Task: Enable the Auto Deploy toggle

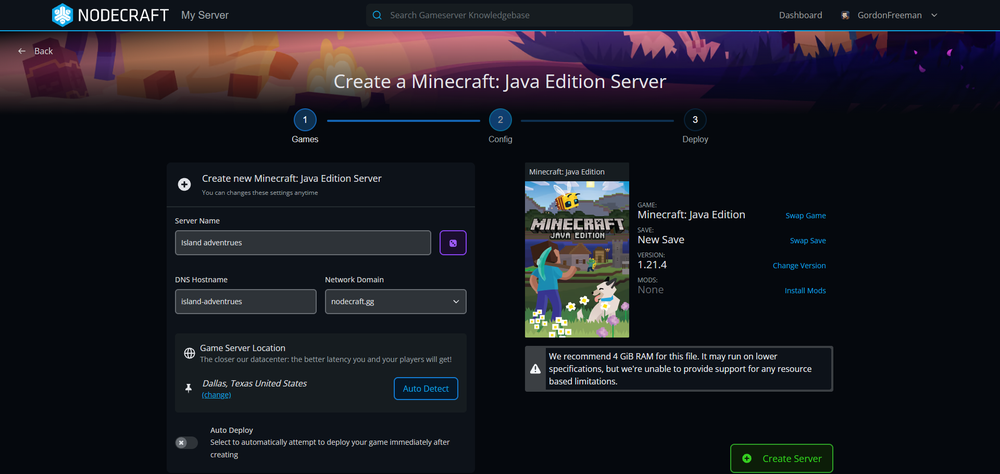Action: pos(186,442)
